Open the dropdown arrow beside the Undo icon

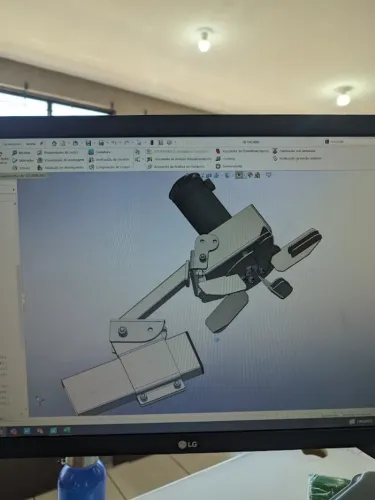120,144
